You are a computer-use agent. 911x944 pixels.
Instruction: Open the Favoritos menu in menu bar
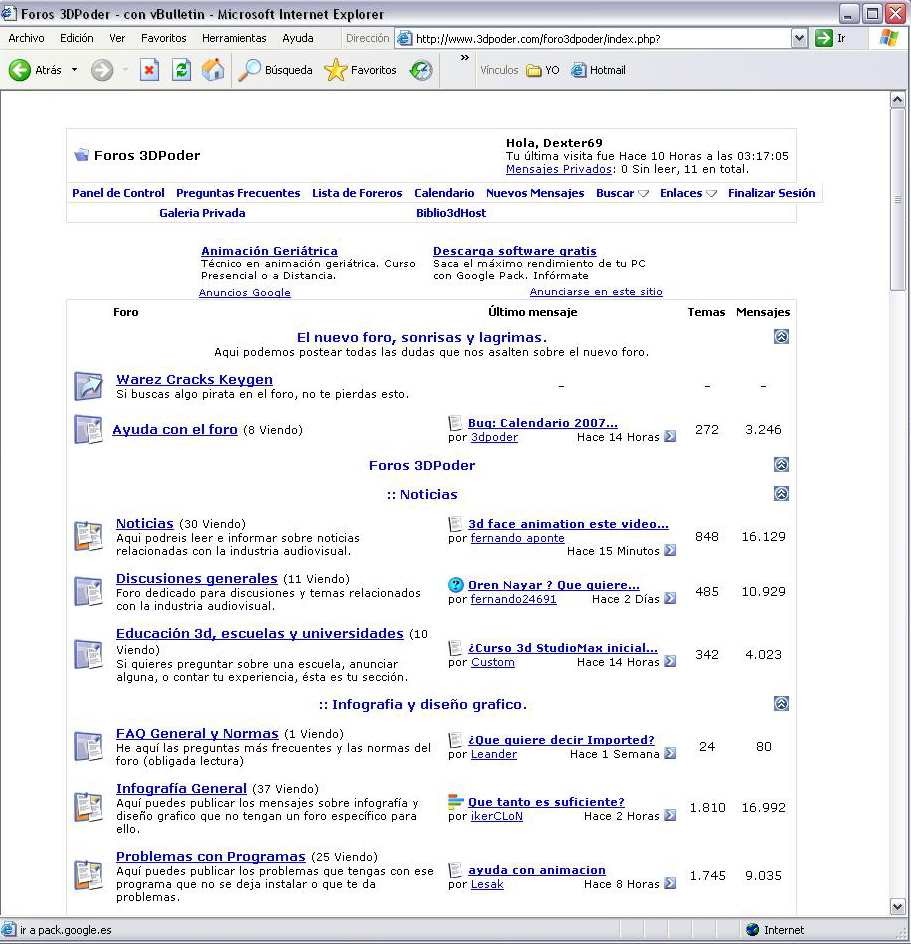coord(164,38)
